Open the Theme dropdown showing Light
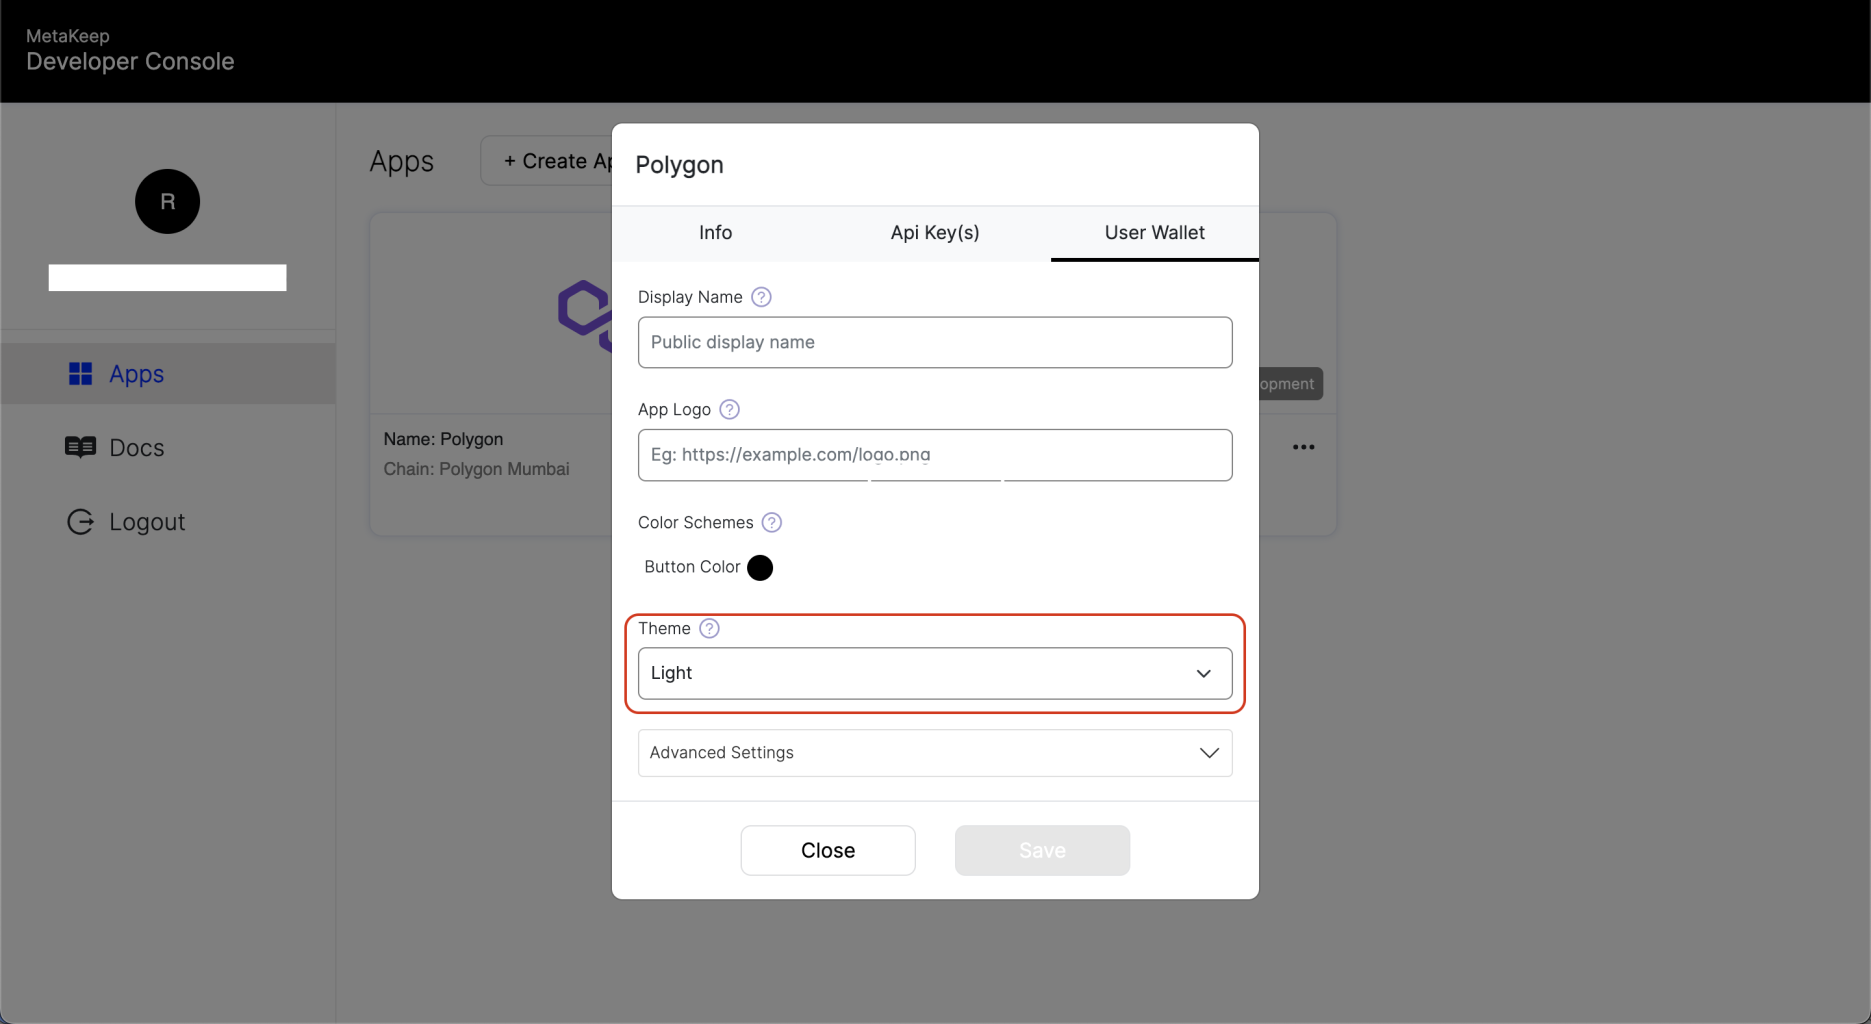 tap(935, 673)
